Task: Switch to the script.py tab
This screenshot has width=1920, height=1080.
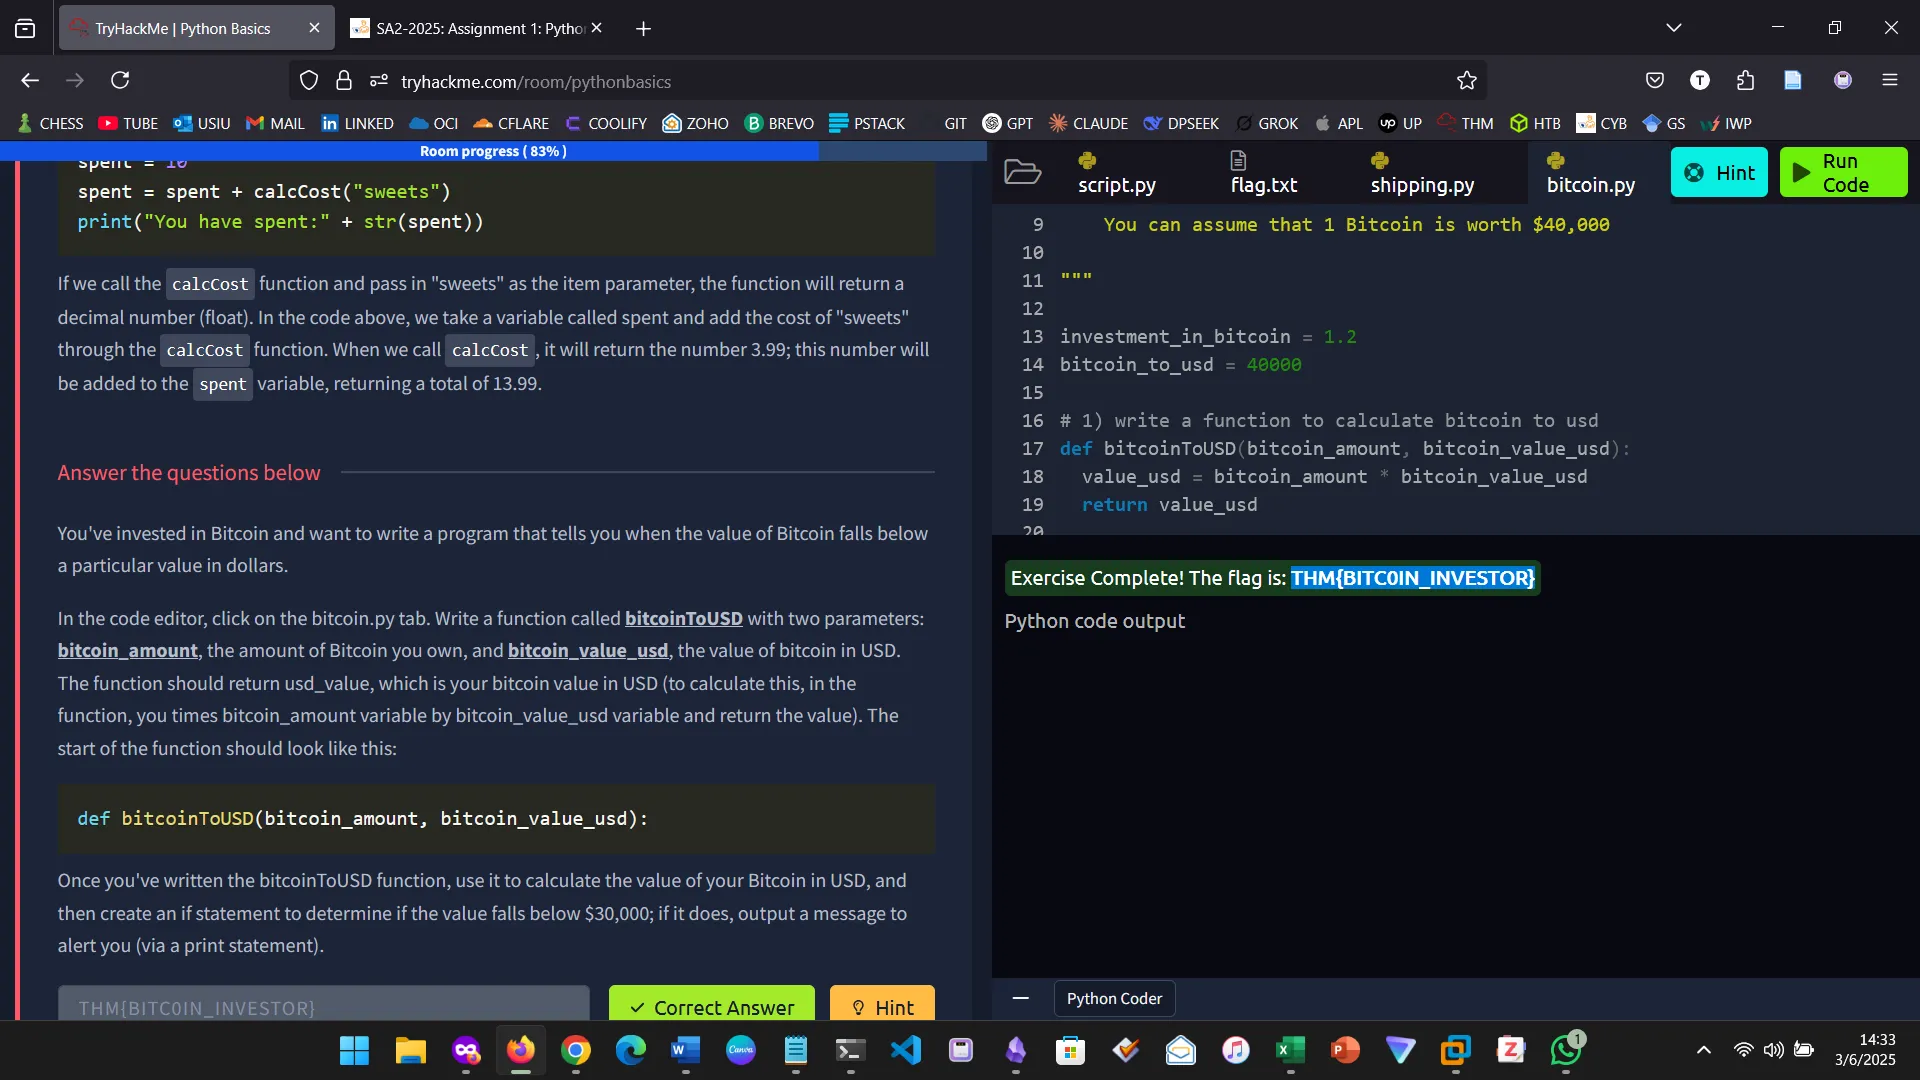Action: tap(1116, 172)
